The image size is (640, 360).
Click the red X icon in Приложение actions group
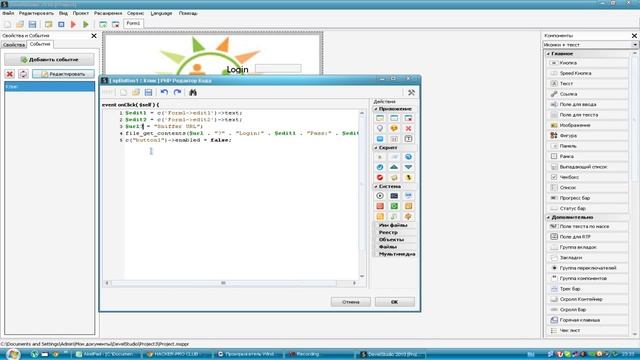[x=408, y=128]
